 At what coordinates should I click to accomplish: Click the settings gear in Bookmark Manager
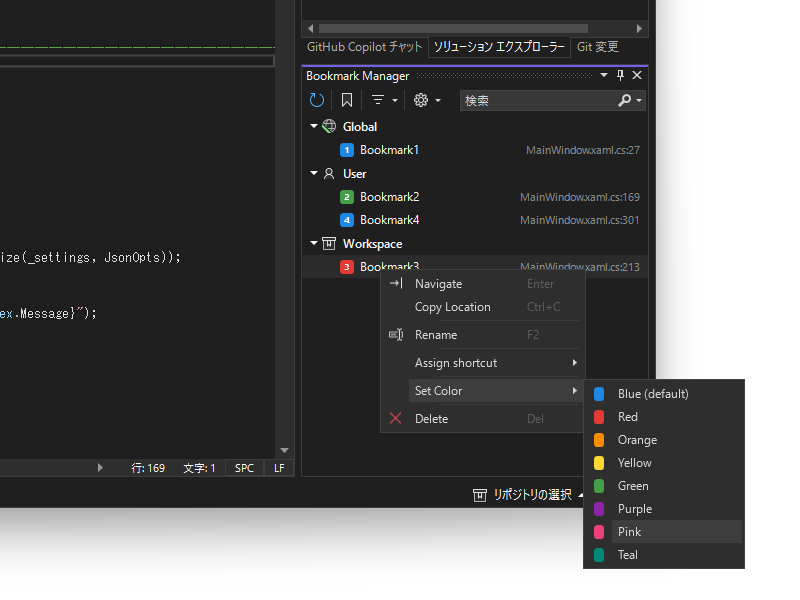click(x=421, y=99)
